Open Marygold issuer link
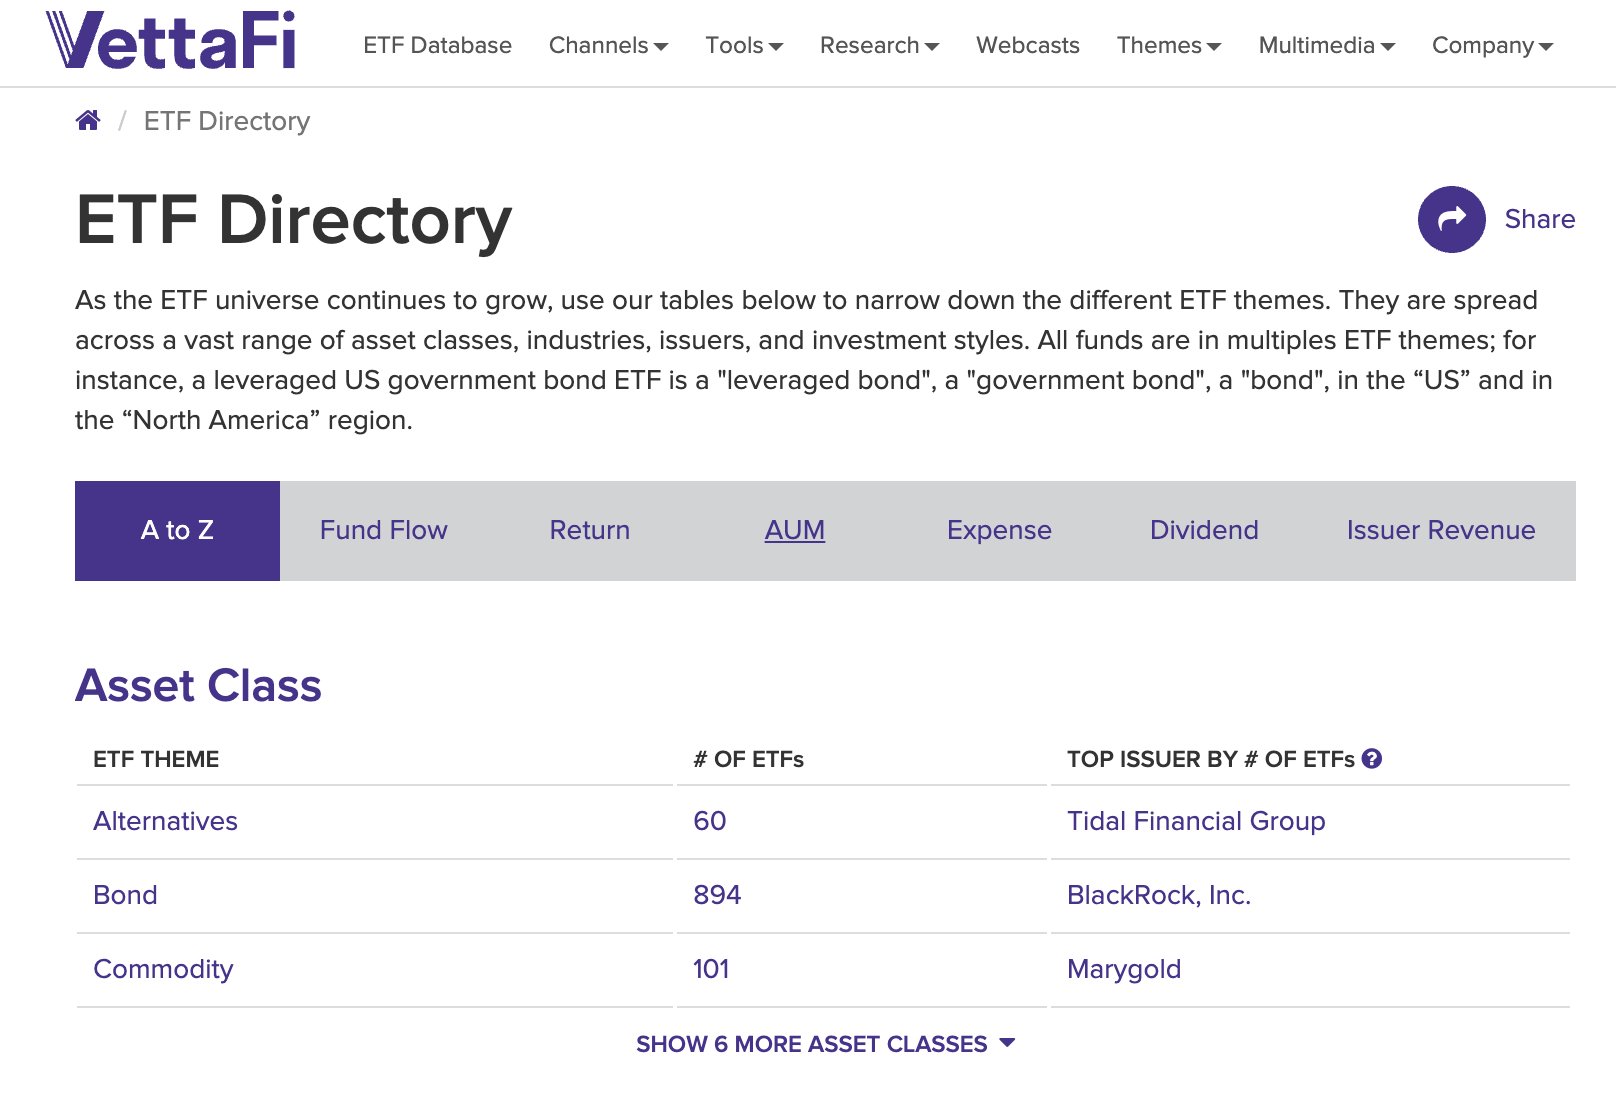This screenshot has height=1104, width=1616. (x=1124, y=969)
